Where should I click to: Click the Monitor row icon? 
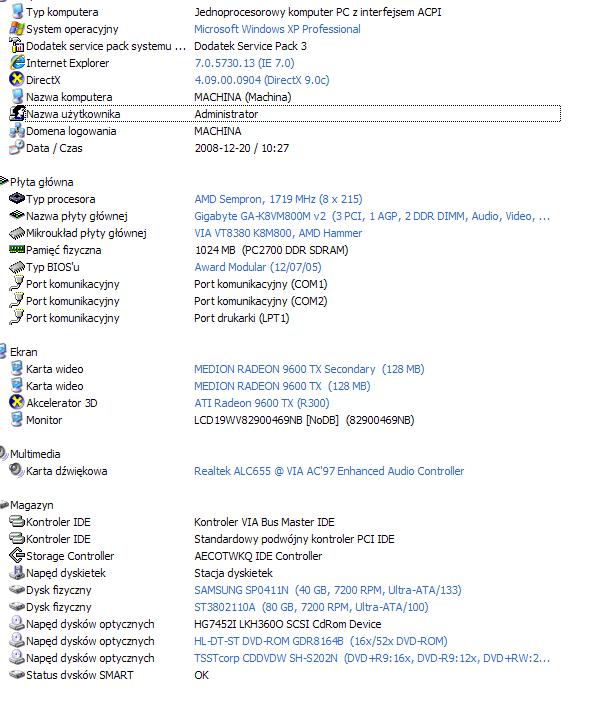tap(16, 420)
